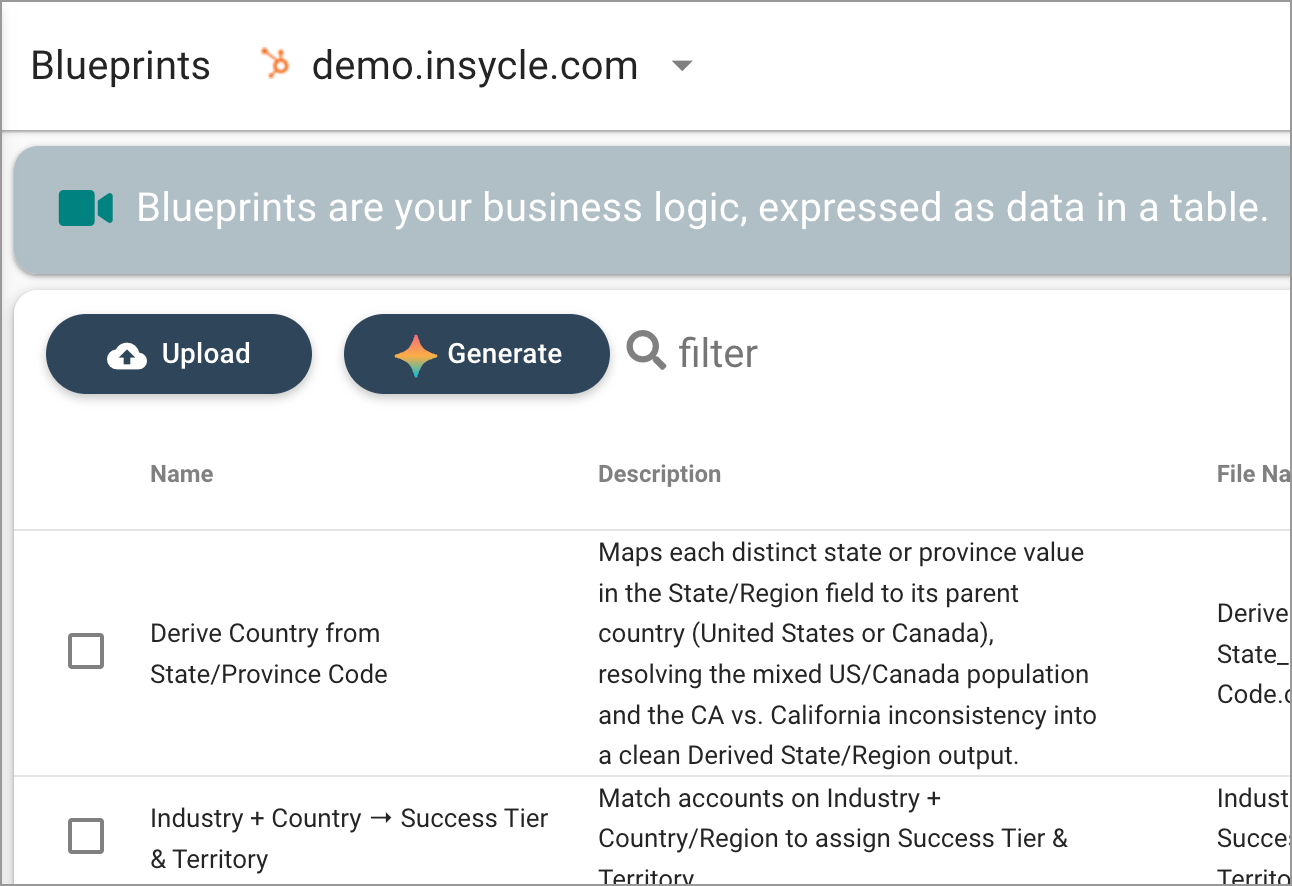Open the demo.insycle.com account dropdown arrow
Image resolution: width=1292 pixels, height=886 pixels.
(x=682, y=66)
